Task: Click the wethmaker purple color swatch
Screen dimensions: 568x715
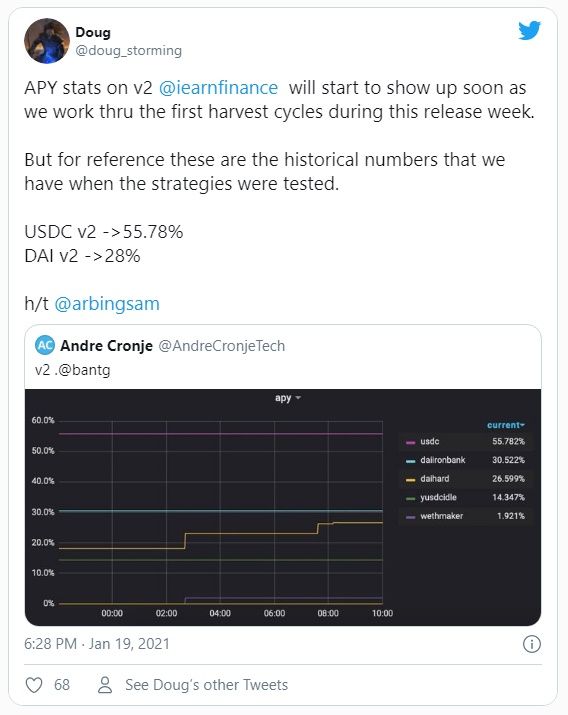Action: 411,517
